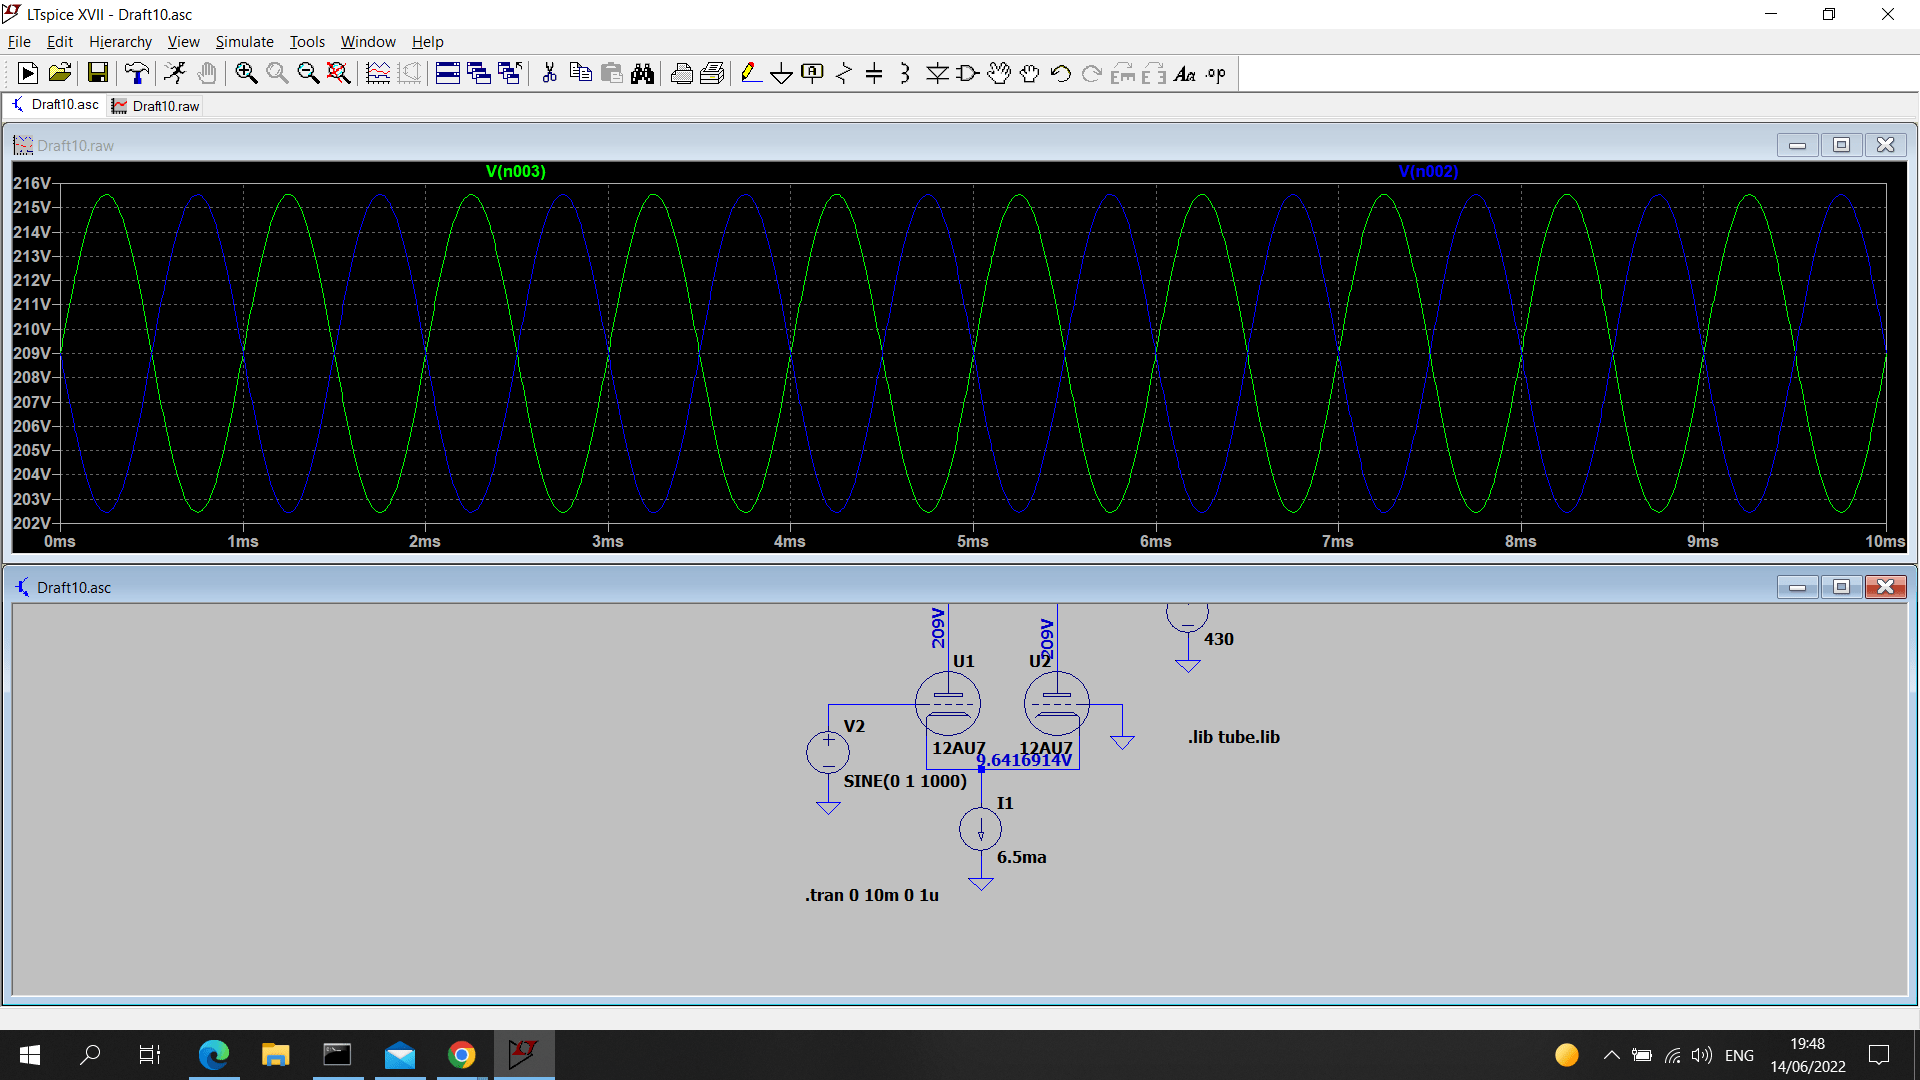This screenshot has height=1080, width=1920.
Task: Click the Autorange plot icon
Action: (x=378, y=73)
